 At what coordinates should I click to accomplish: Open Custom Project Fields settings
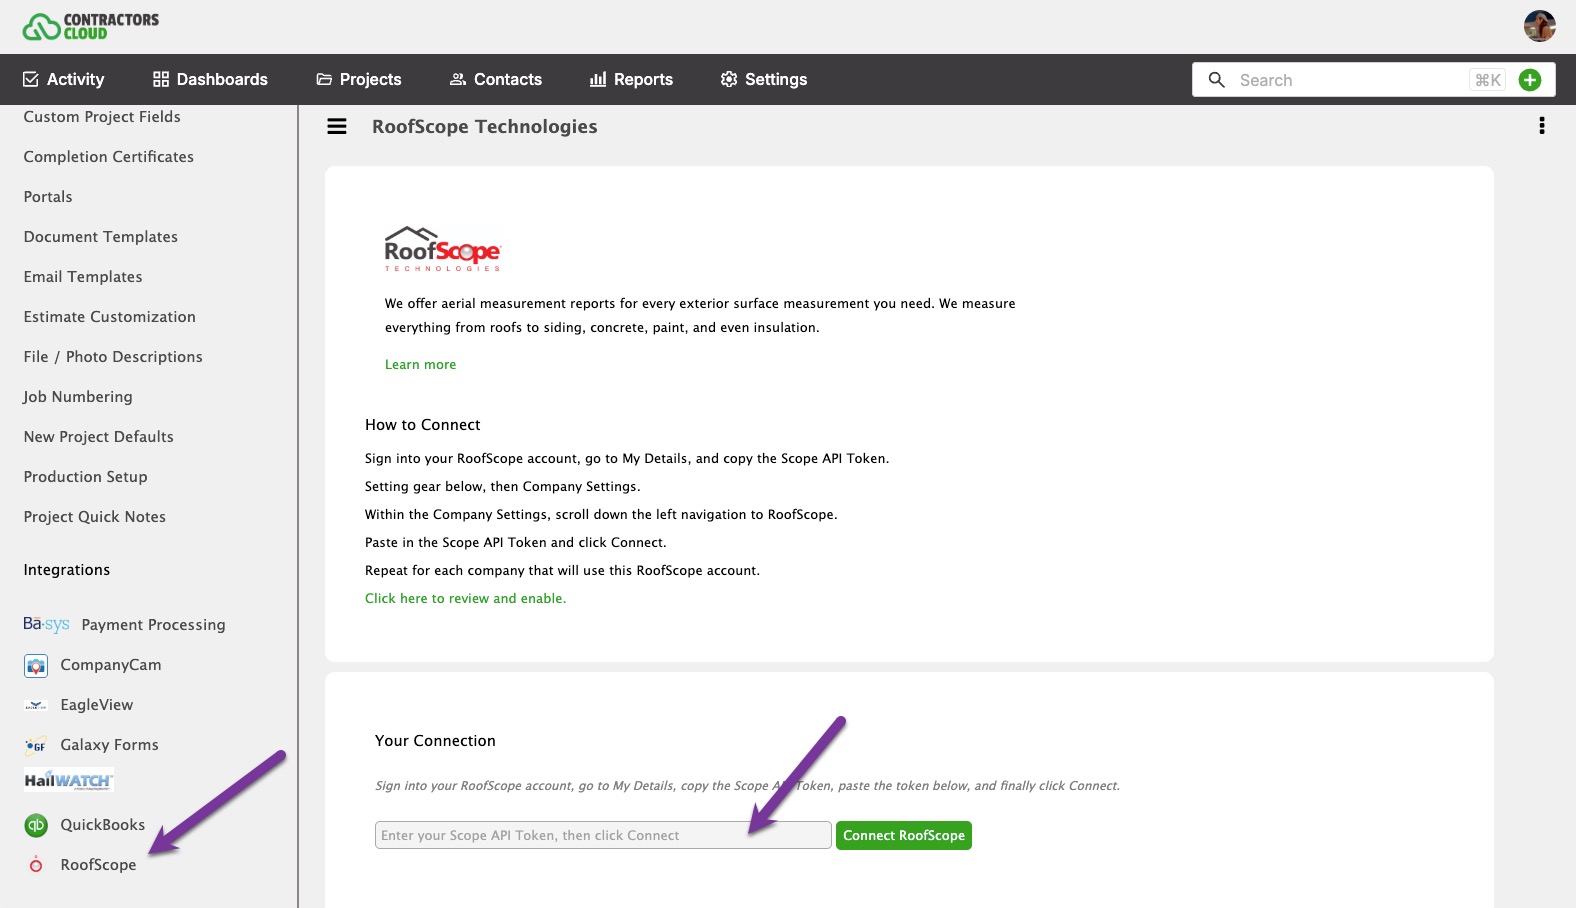tap(102, 117)
